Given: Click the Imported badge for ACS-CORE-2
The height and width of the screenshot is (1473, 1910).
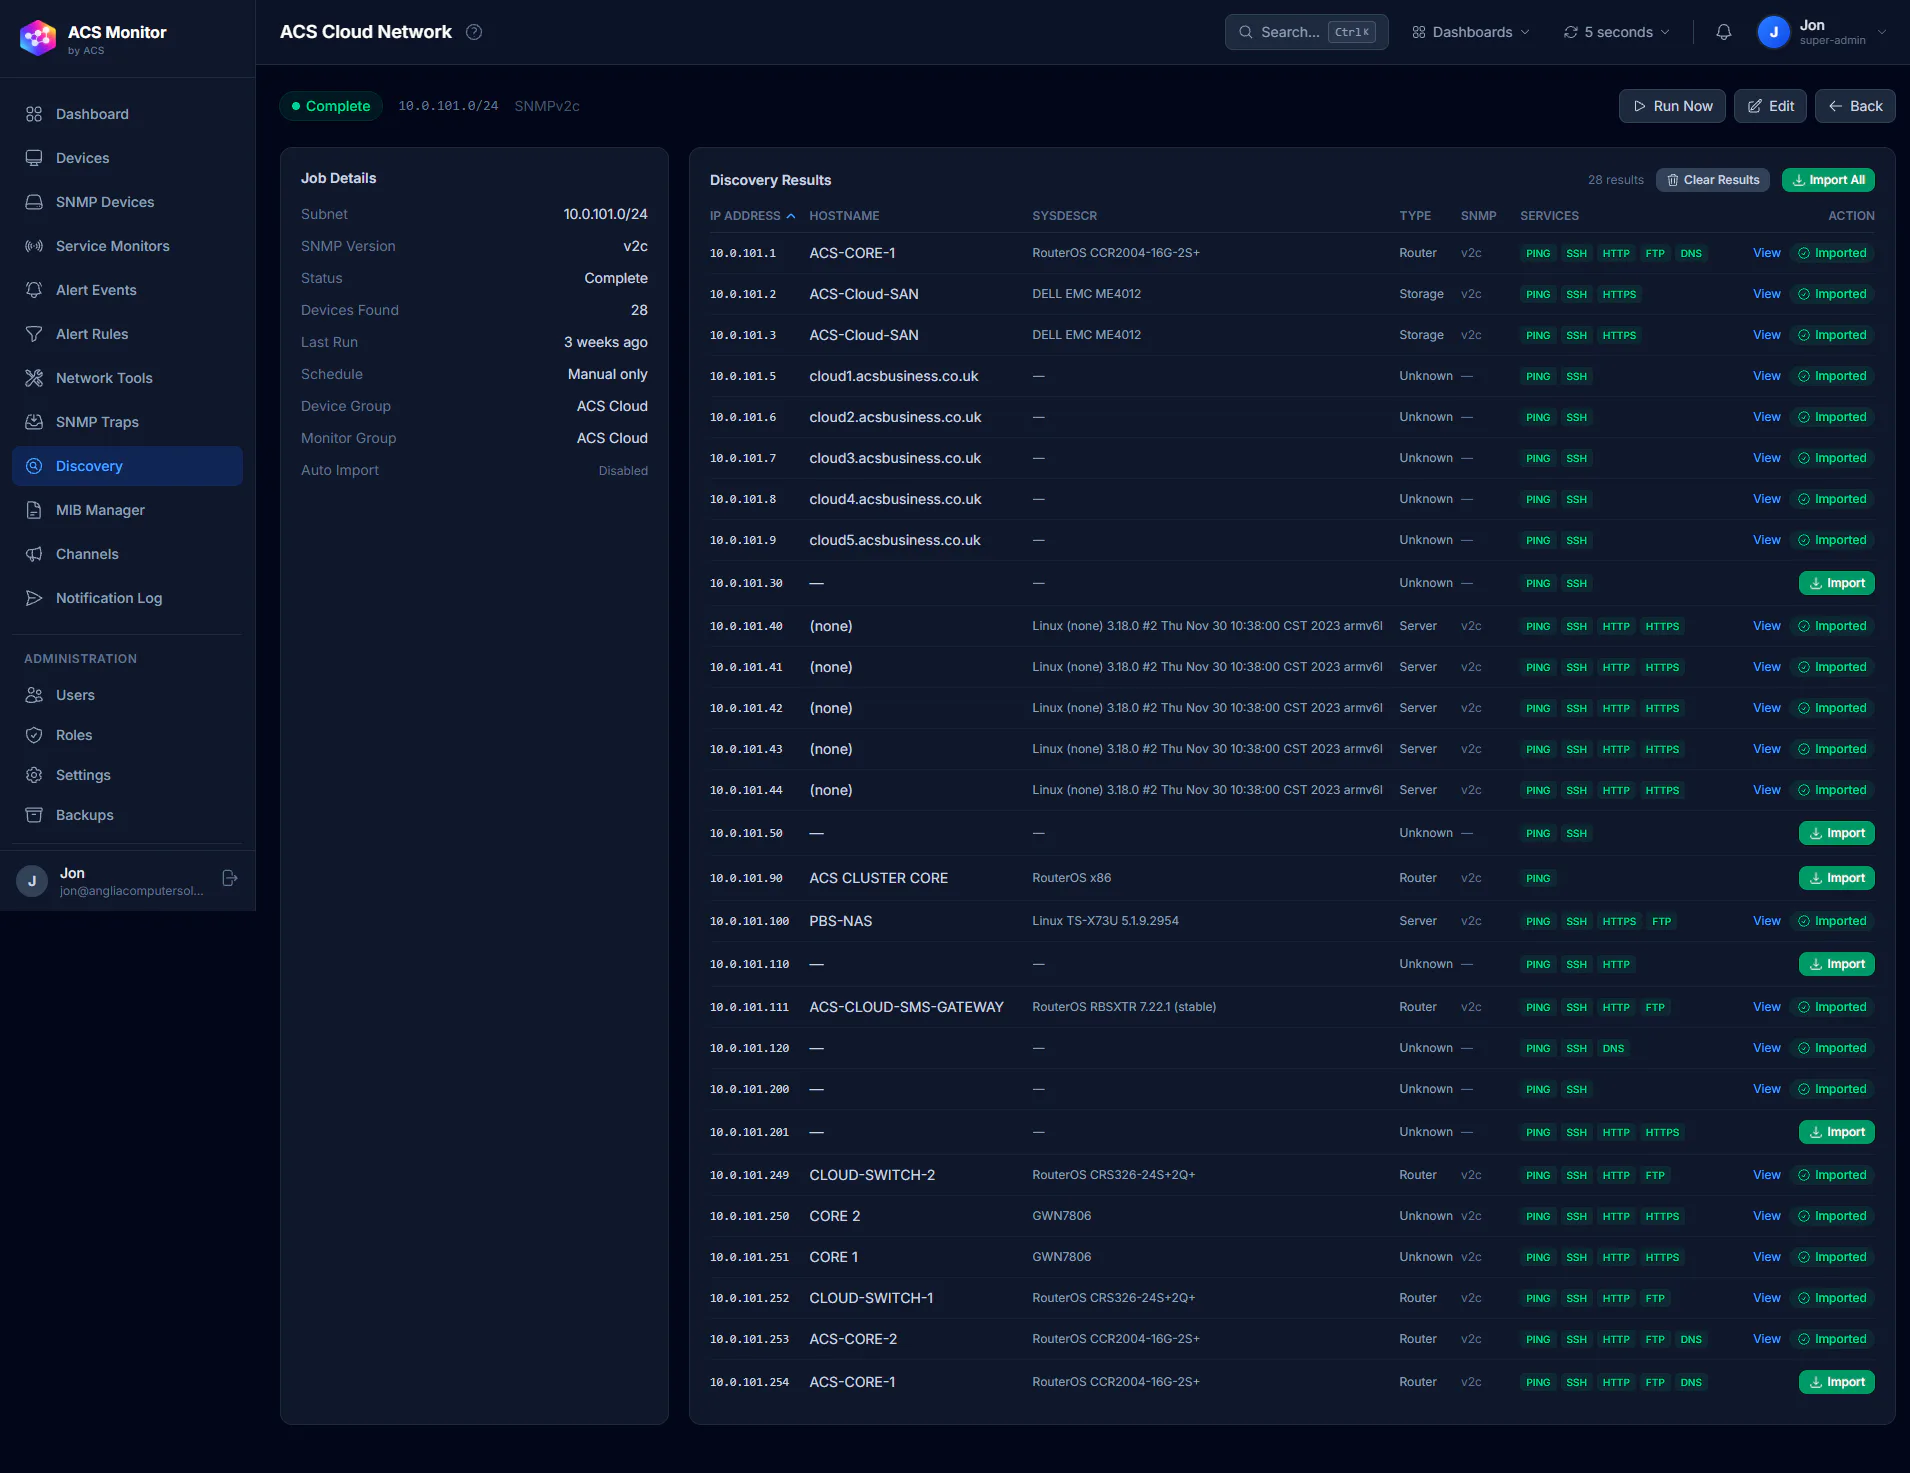Looking at the screenshot, I should 1832,1339.
